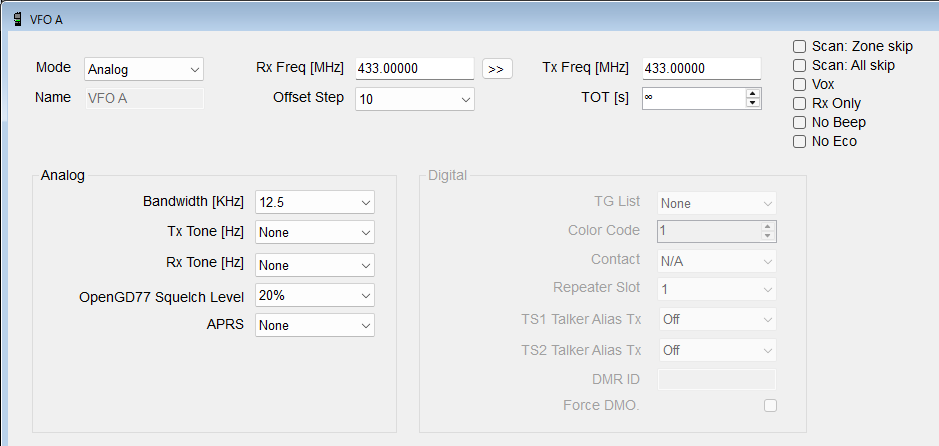Open the OpenGD77 Squelch Level dropdown
Viewport: 939px width, 446px height.
(314, 296)
